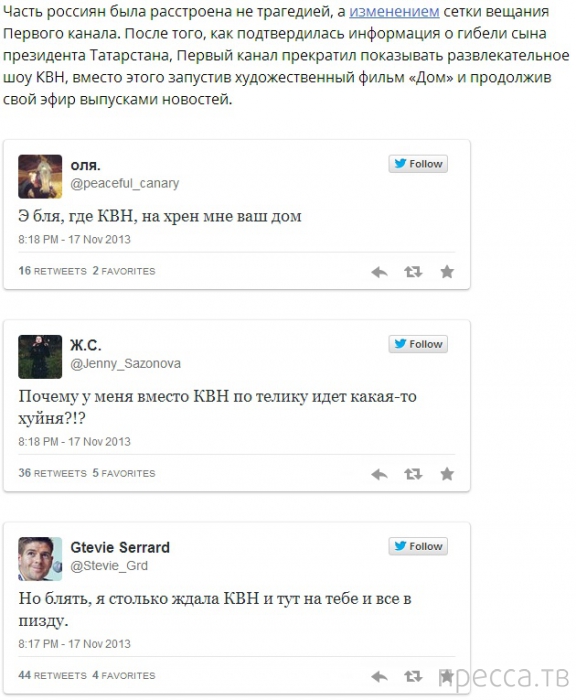Follow the оля. account
Screen dimensions: 576x700
[x=418, y=164]
